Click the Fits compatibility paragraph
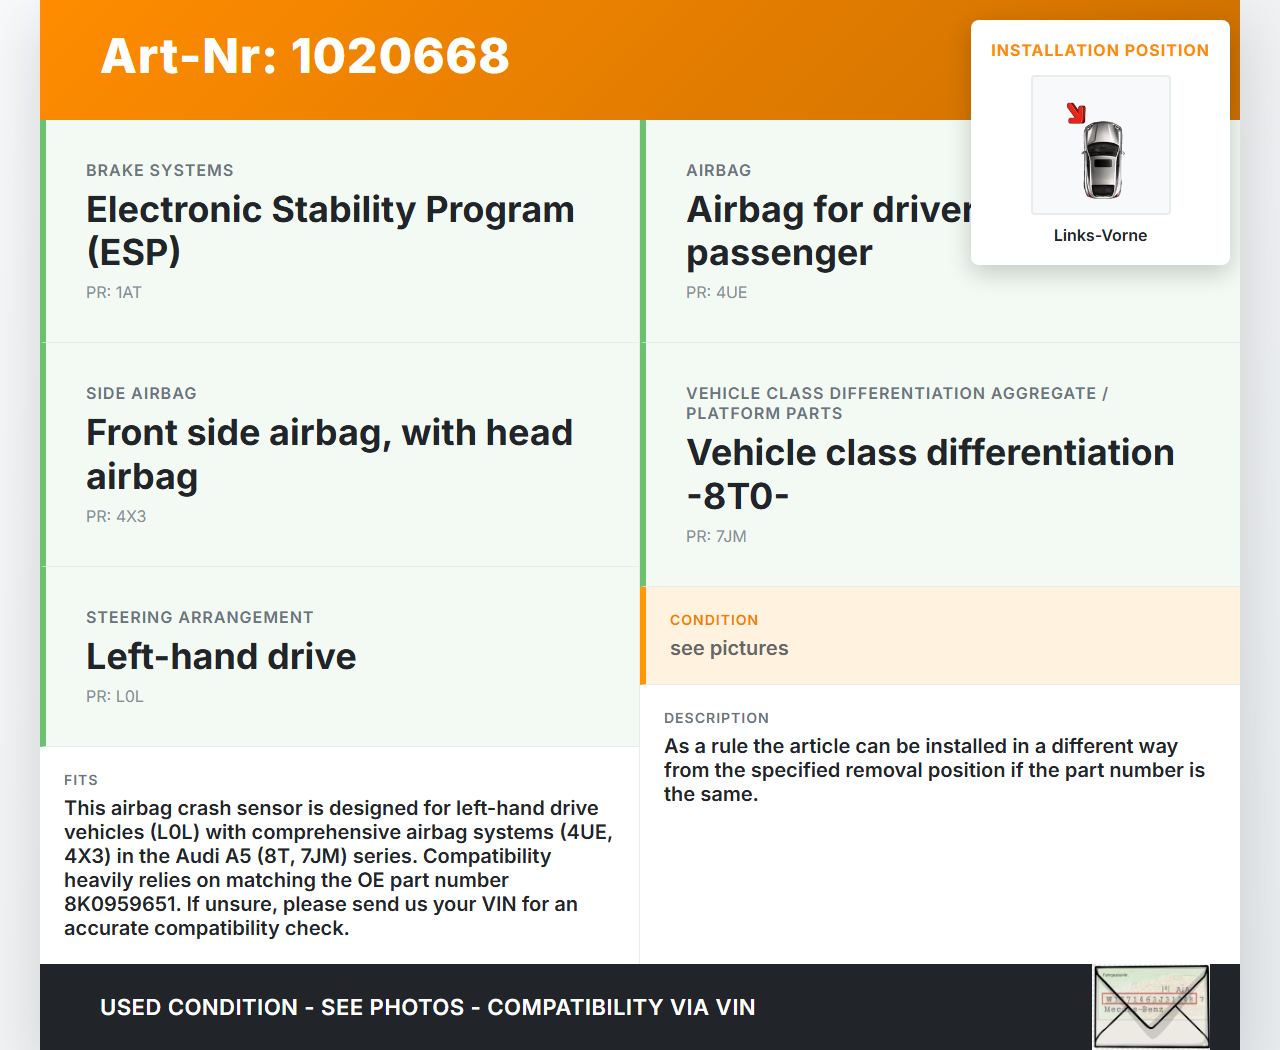Viewport: 1280px width, 1050px height. (x=338, y=868)
